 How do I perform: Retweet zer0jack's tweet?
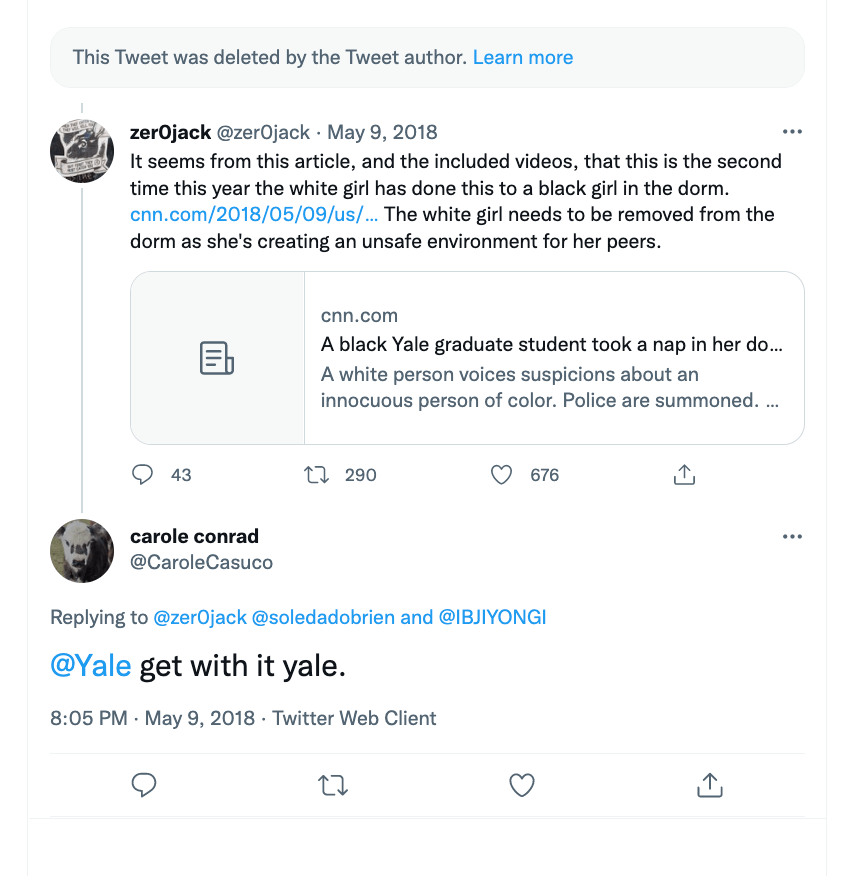[316, 475]
